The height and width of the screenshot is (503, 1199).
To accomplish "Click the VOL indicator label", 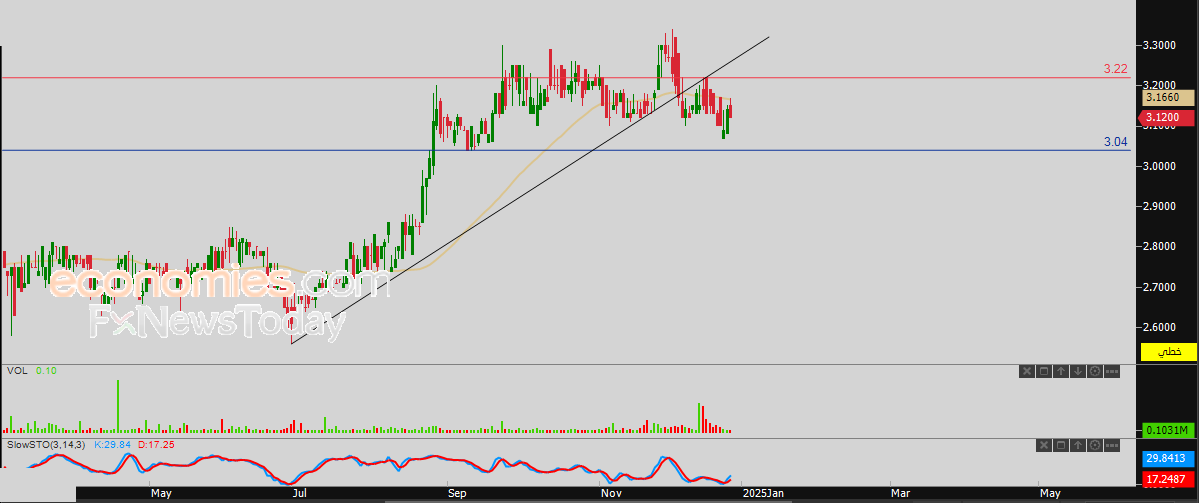I will pyautogui.click(x=16, y=370).
